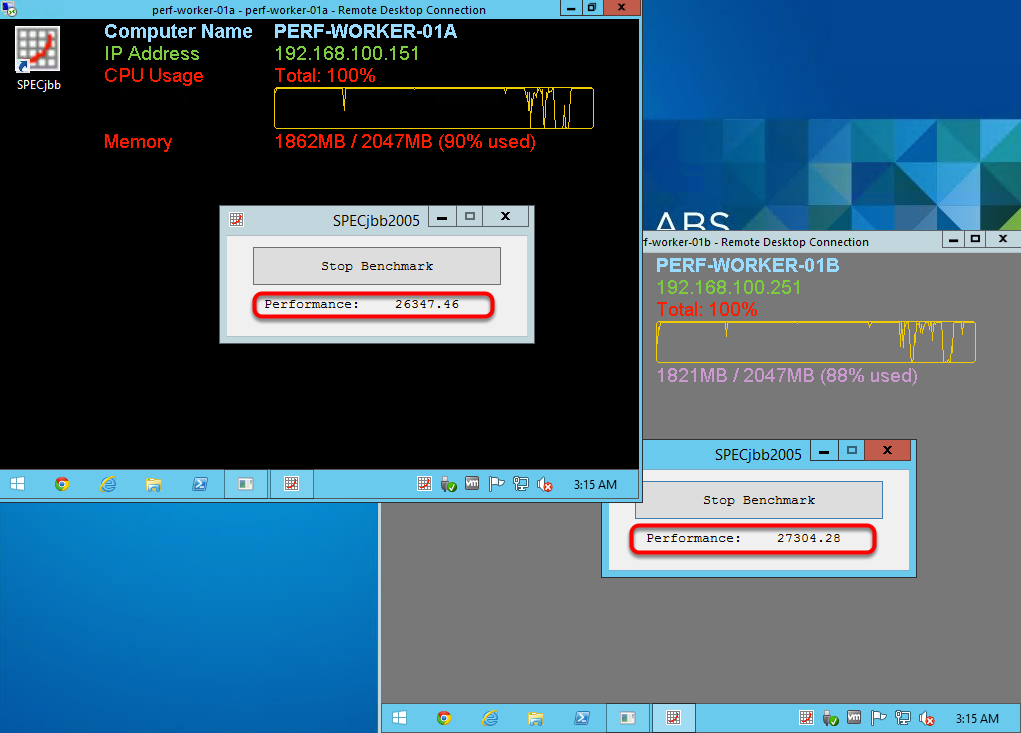Click IP address '192.168.100.151'
Screen dimensions: 1021x733
(346, 53)
